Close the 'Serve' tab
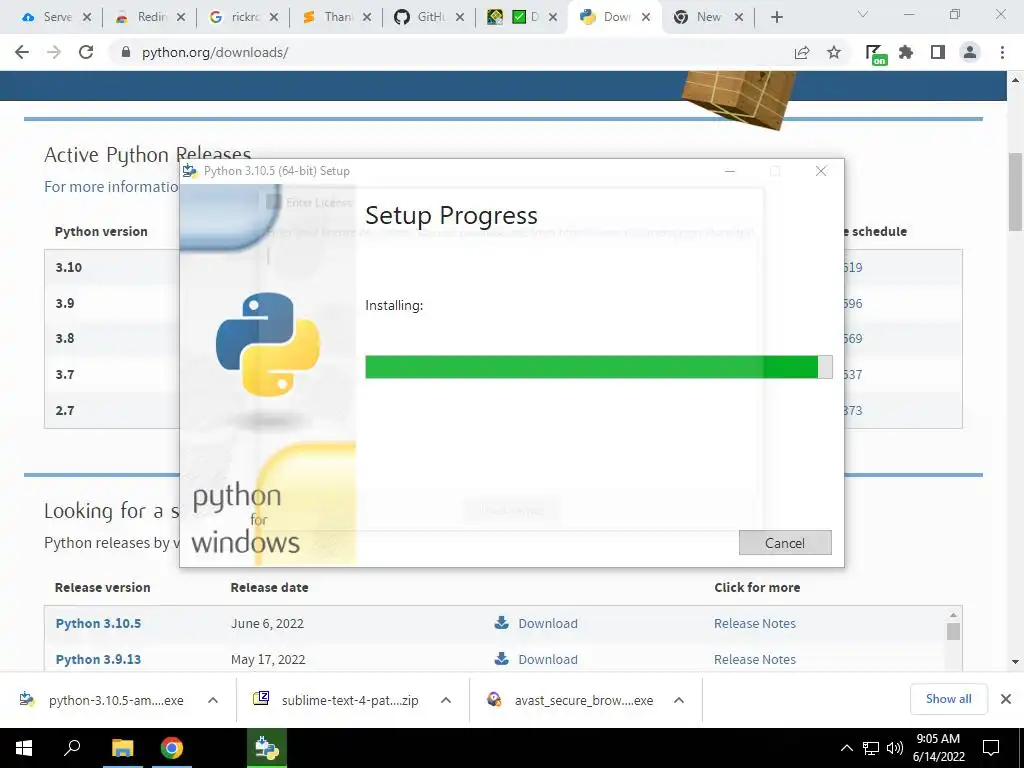Image resolution: width=1024 pixels, height=768 pixels. 86,18
